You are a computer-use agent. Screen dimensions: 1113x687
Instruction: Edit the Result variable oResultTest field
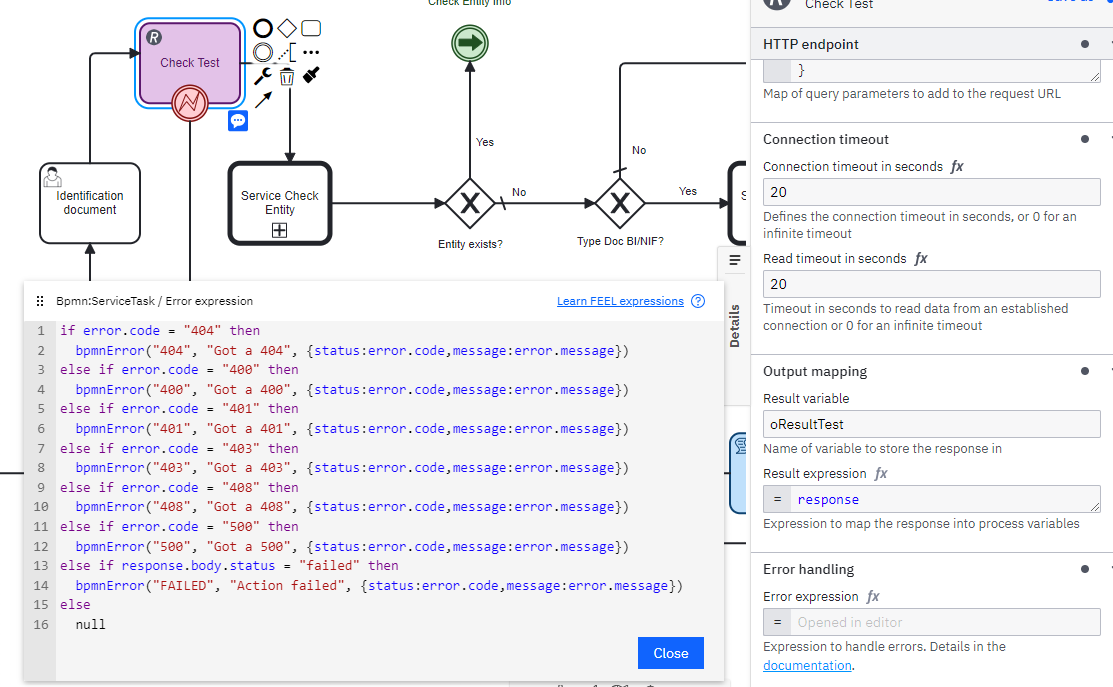point(931,424)
